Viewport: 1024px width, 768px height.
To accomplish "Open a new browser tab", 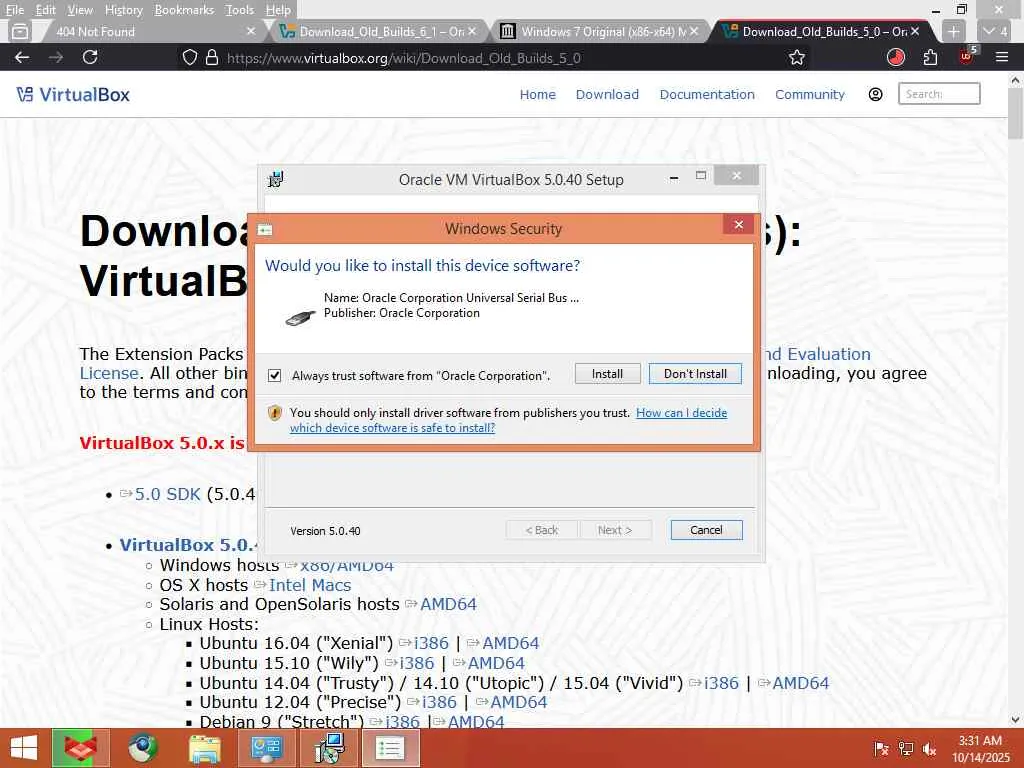I will pos(953,31).
